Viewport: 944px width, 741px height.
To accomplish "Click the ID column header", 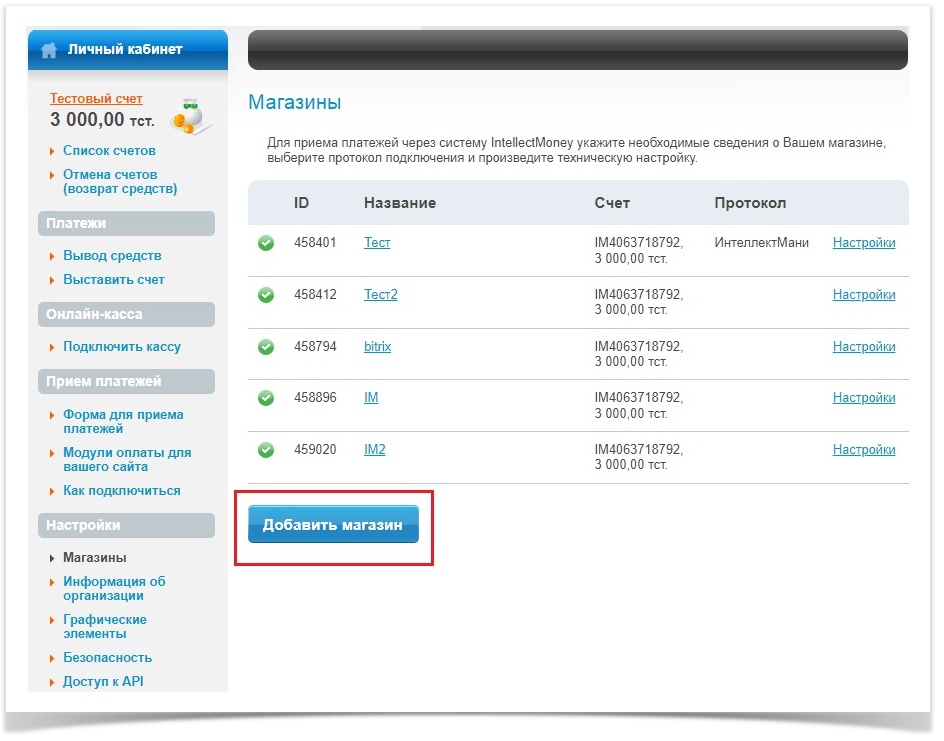I will tap(301, 203).
